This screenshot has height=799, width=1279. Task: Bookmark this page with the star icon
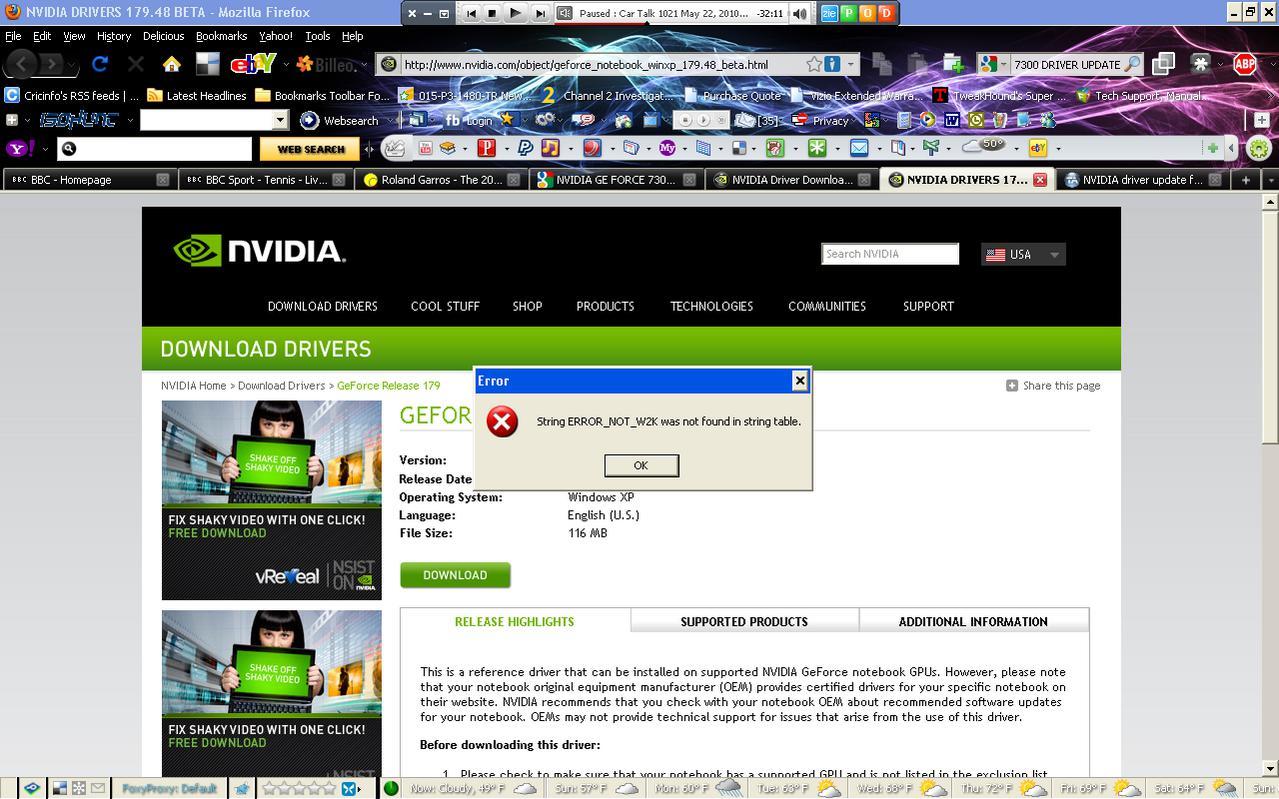coord(814,64)
